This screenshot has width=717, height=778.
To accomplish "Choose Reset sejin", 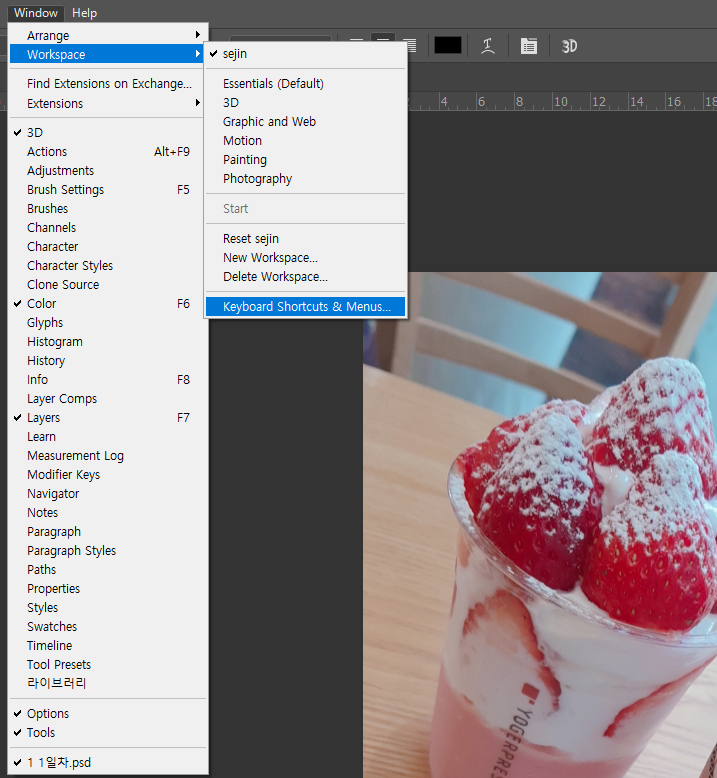I will pos(306,239).
